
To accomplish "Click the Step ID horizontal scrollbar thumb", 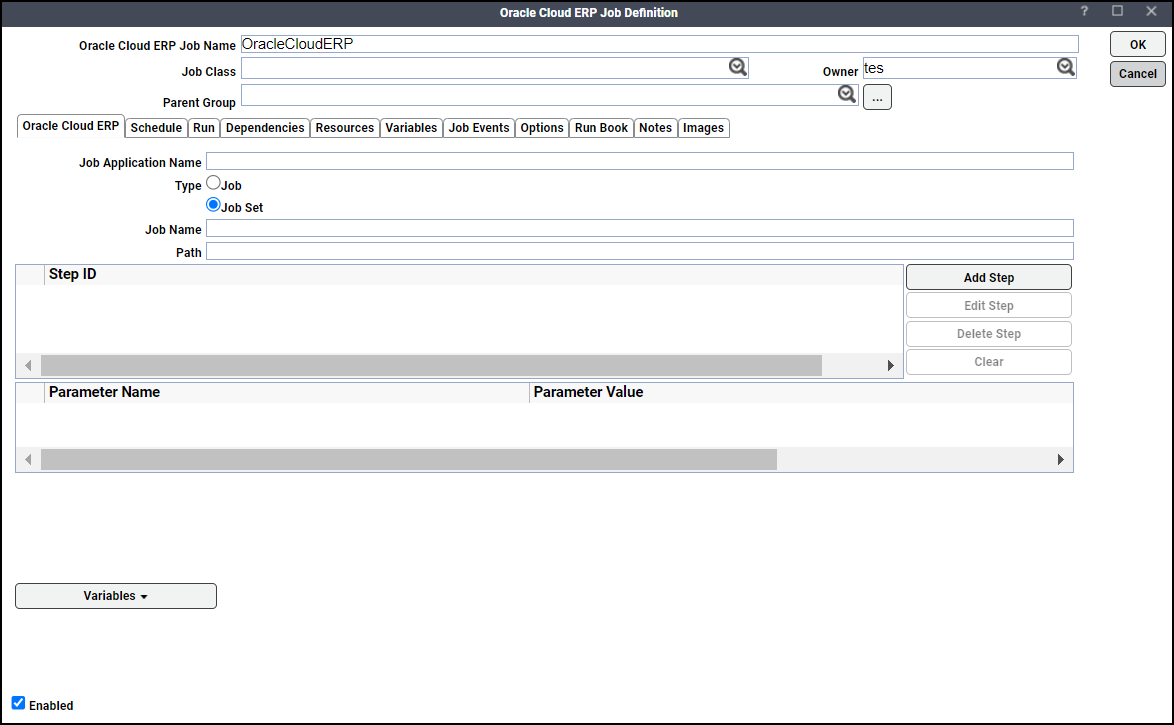I will click(x=431, y=365).
